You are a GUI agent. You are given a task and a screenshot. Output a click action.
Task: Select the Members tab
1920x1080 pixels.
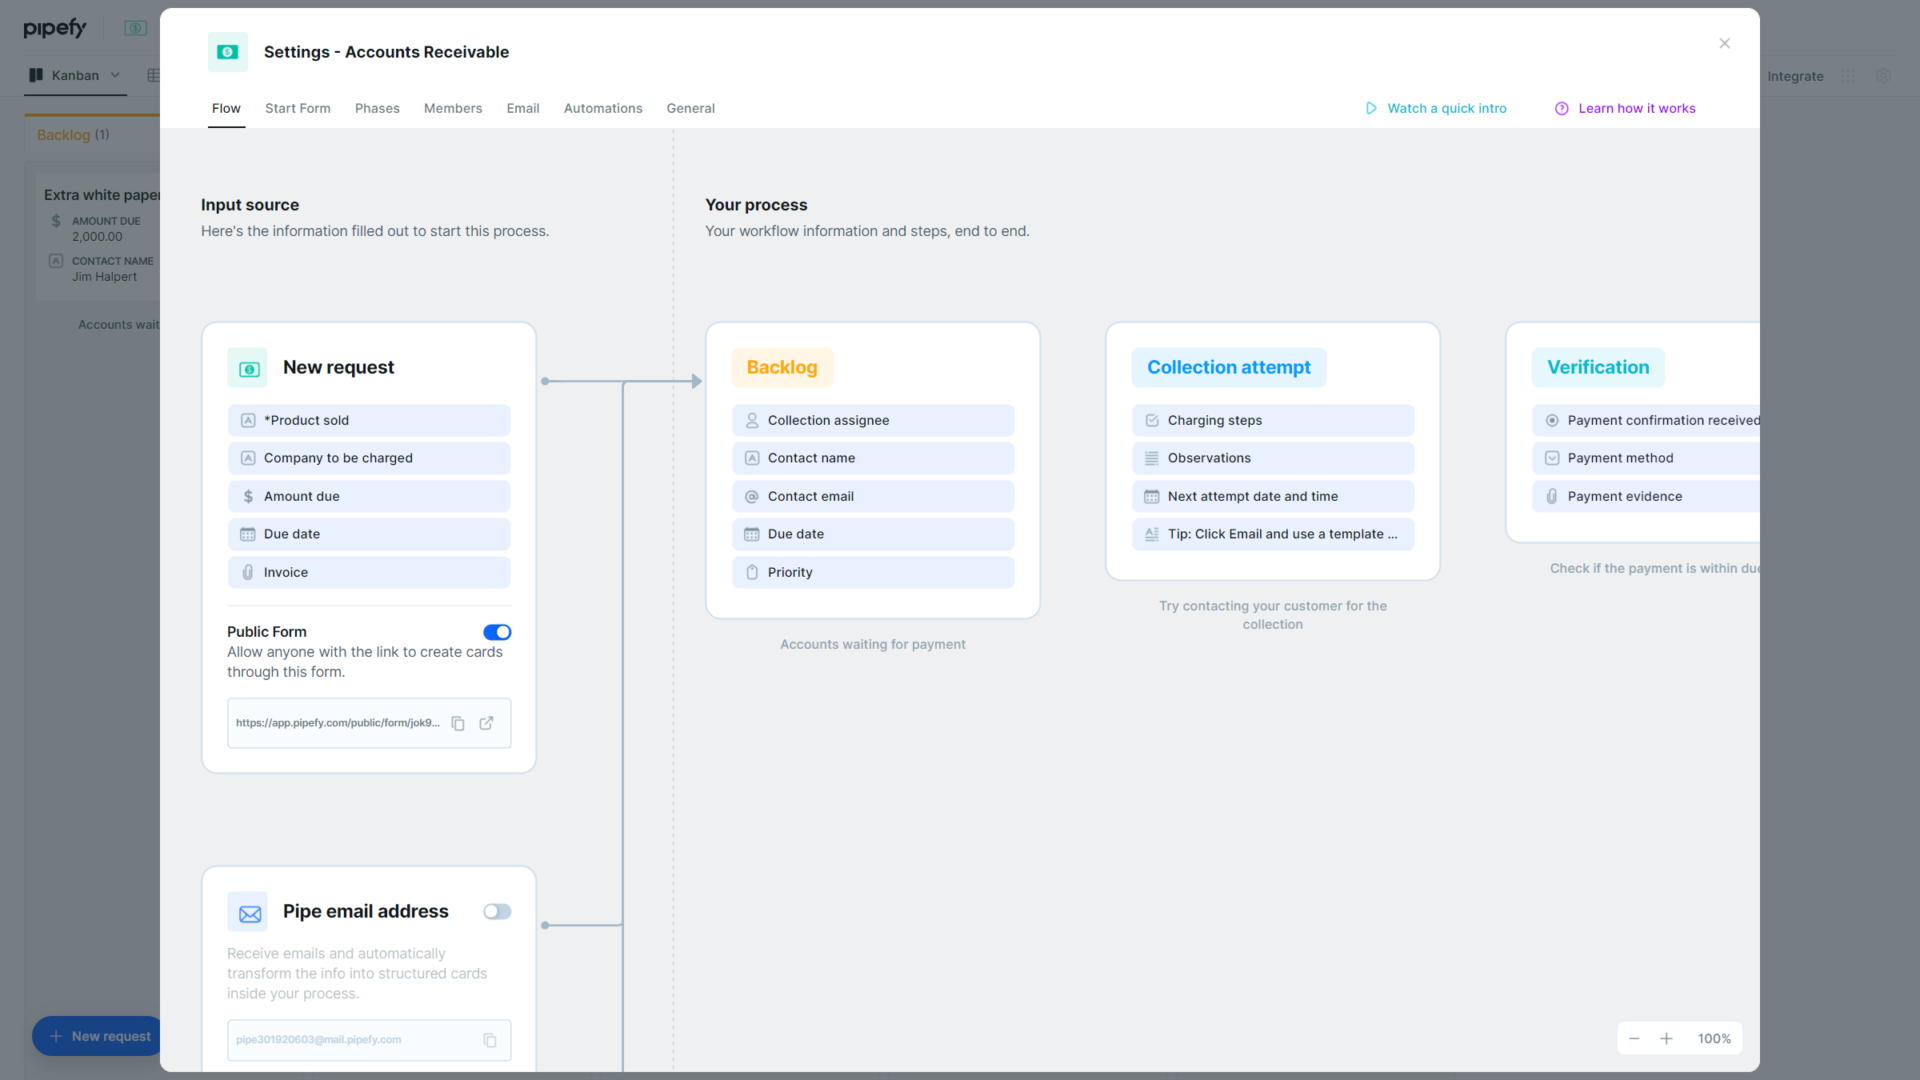tap(453, 108)
